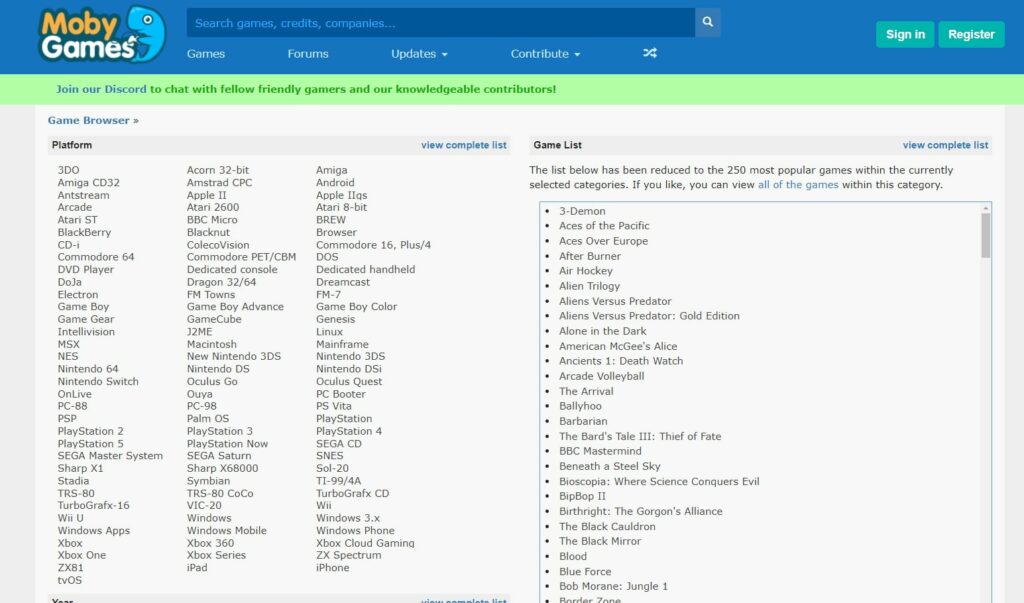Select the SEGA Master System platform
The image size is (1024, 603).
click(110, 456)
